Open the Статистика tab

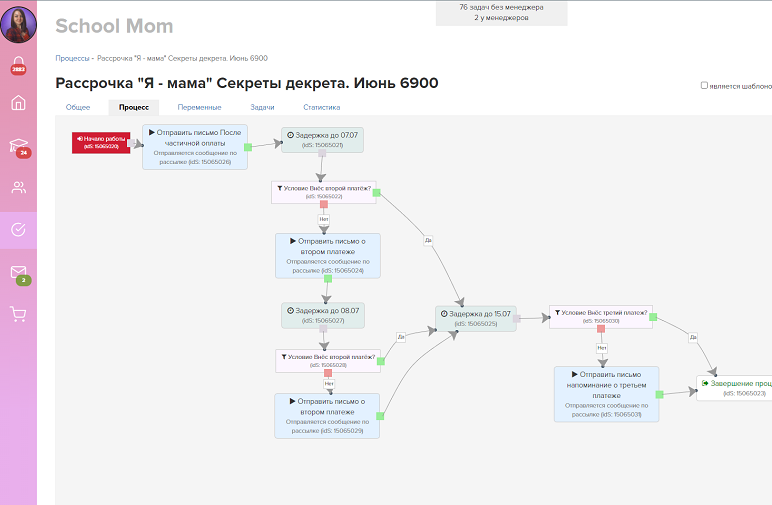pos(321,107)
